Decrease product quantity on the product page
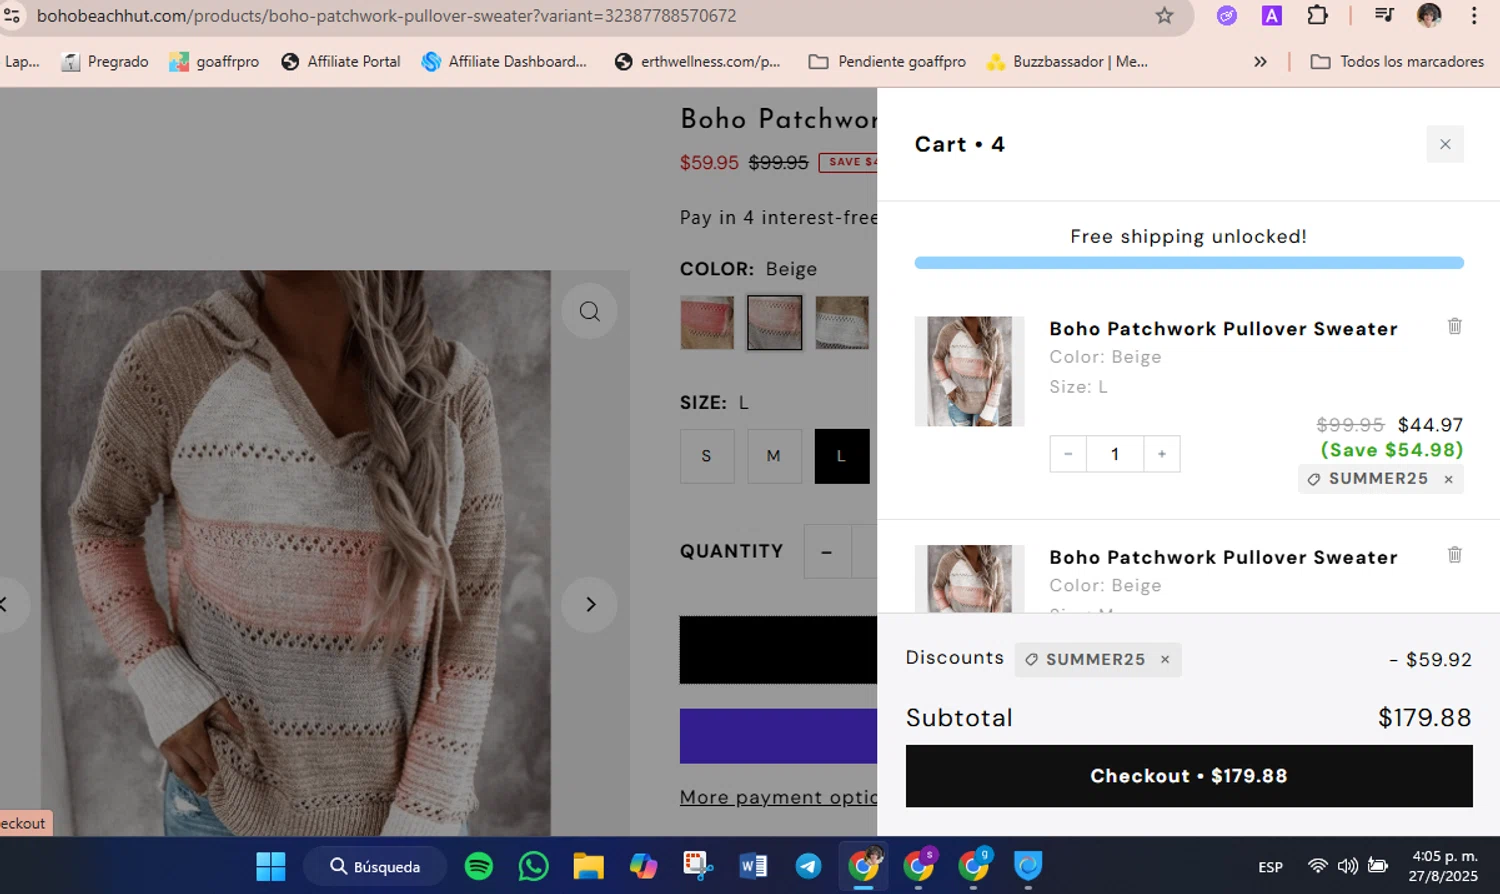1500x894 pixels. [827, 551]
